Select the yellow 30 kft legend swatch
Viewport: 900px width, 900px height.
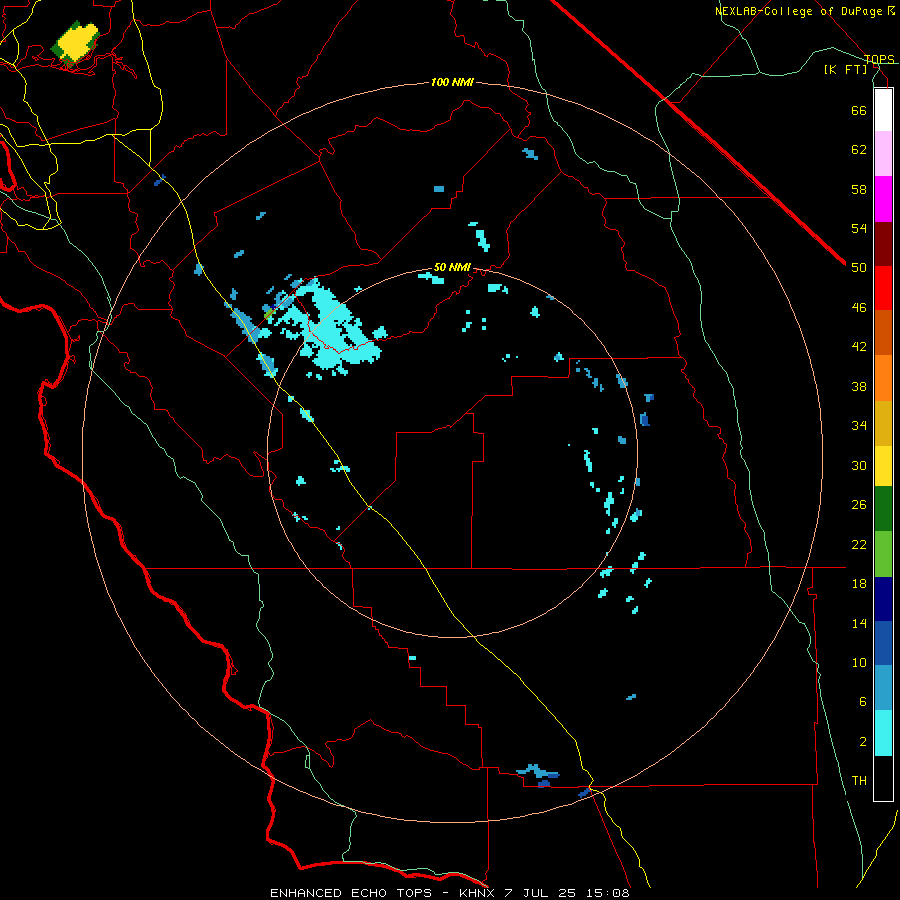883,465
